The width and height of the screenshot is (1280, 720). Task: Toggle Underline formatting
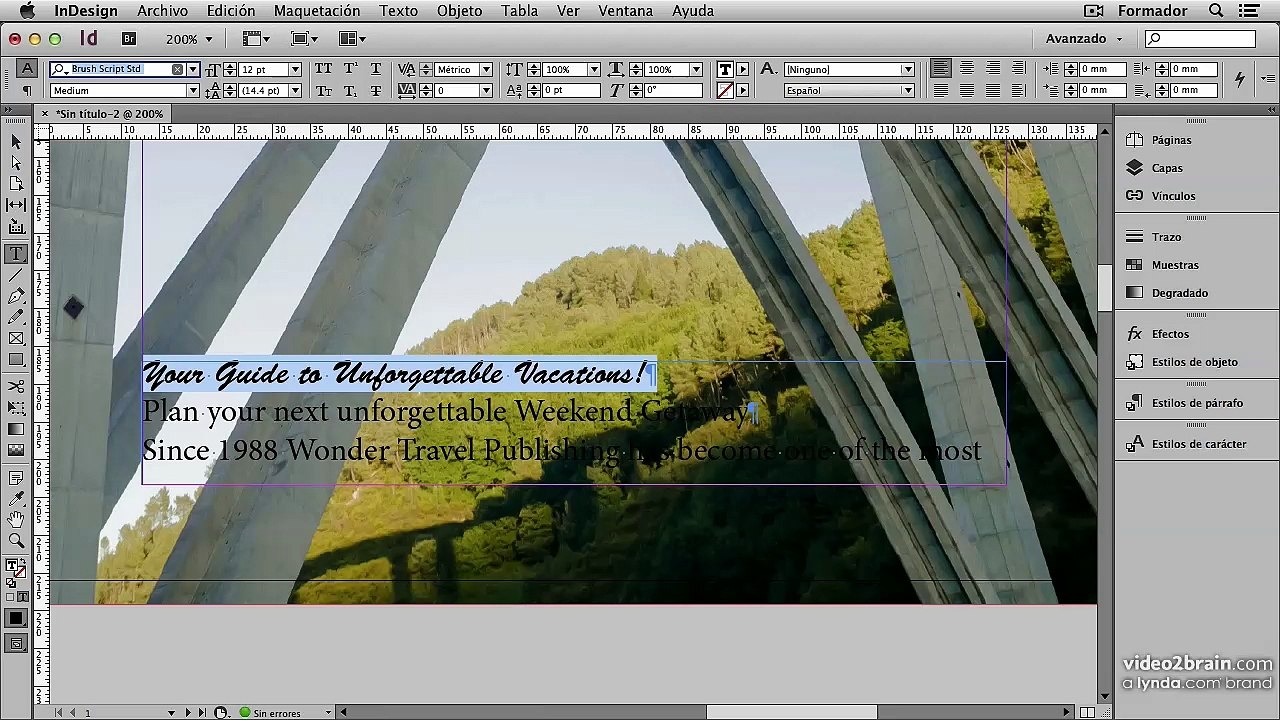click(x=375, y=69)
